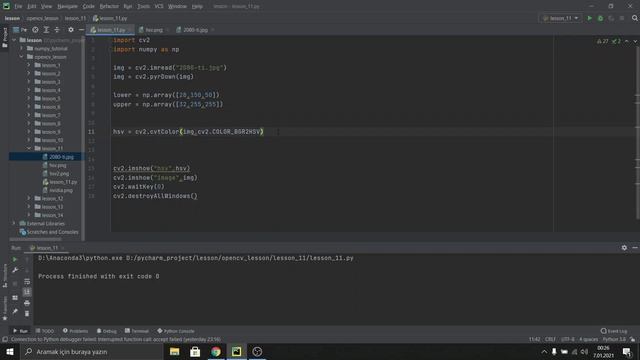Image resolution: width=640 pixels, height=360 pixels.
Task: Open Project view selector dropdown
Action: (20, 30)
